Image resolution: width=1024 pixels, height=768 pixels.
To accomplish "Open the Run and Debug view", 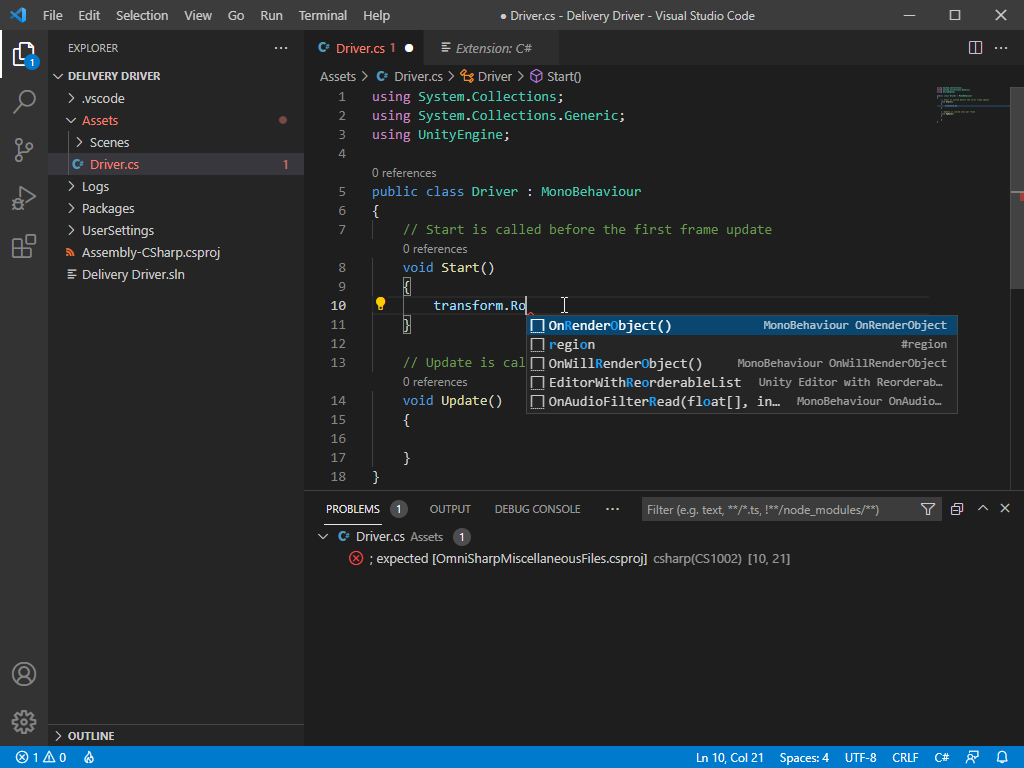I will 24,198.
